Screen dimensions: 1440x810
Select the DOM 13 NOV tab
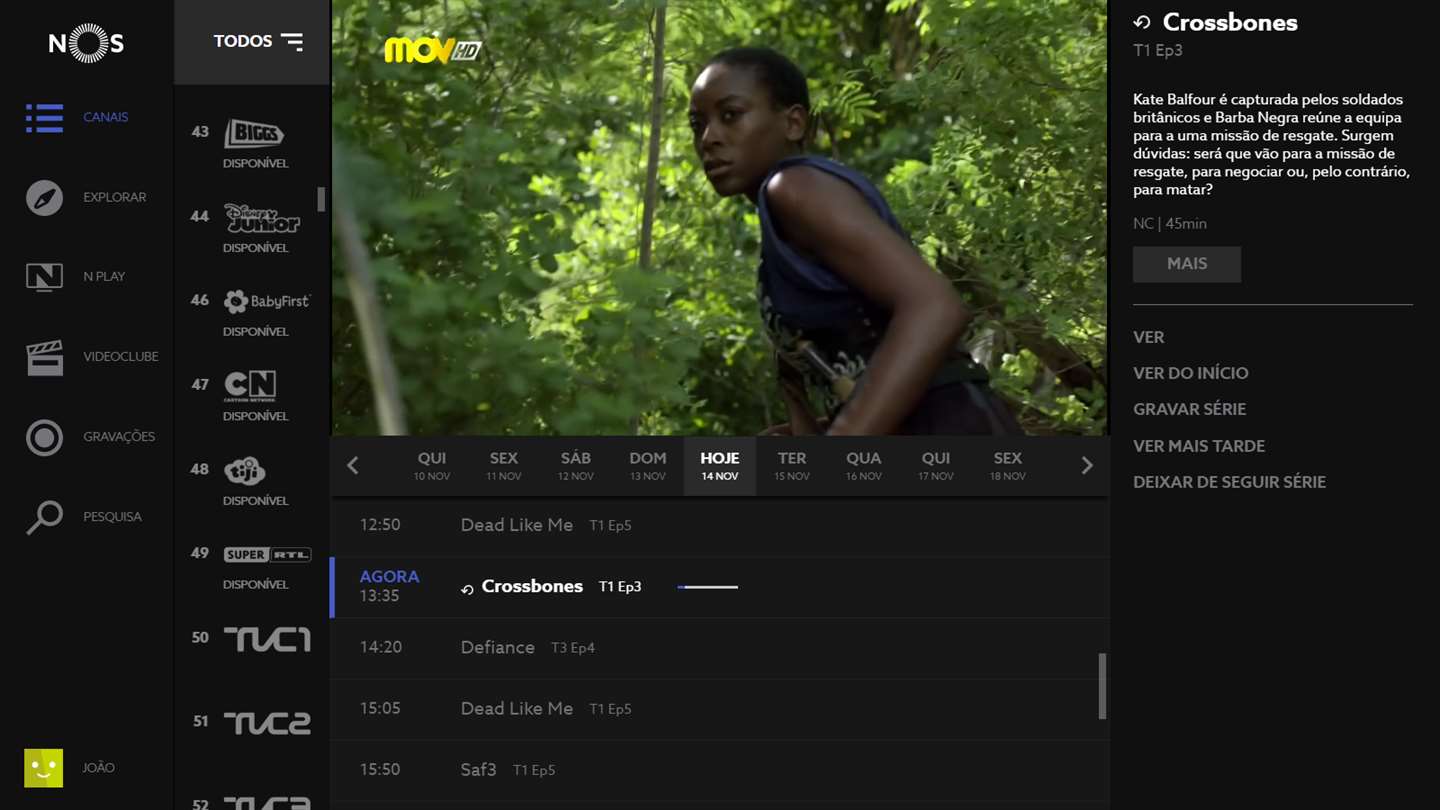[x=648, y=466]
